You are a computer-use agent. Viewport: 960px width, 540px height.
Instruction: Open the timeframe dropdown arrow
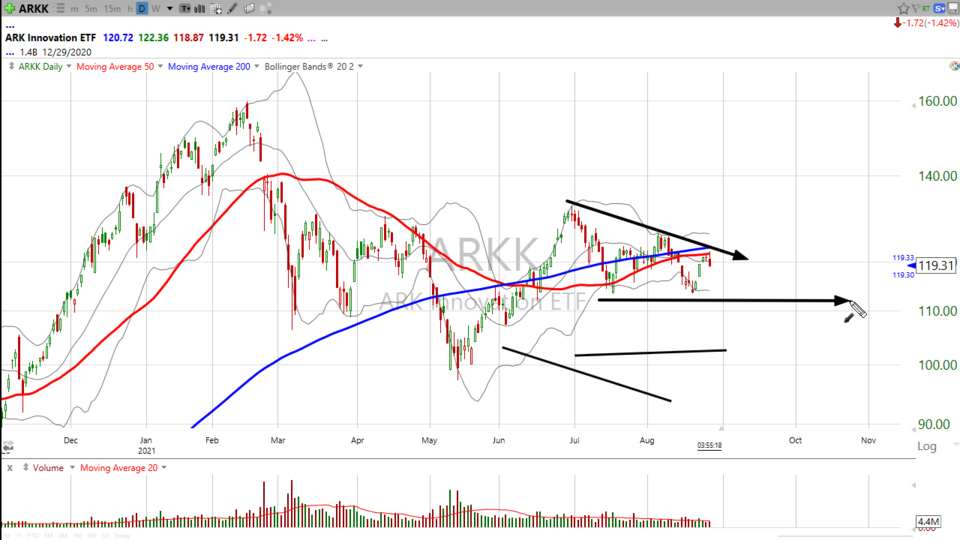point(170,9)
